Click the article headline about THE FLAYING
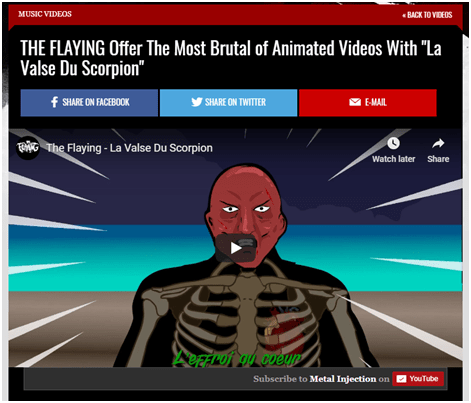 pos(231,58)
